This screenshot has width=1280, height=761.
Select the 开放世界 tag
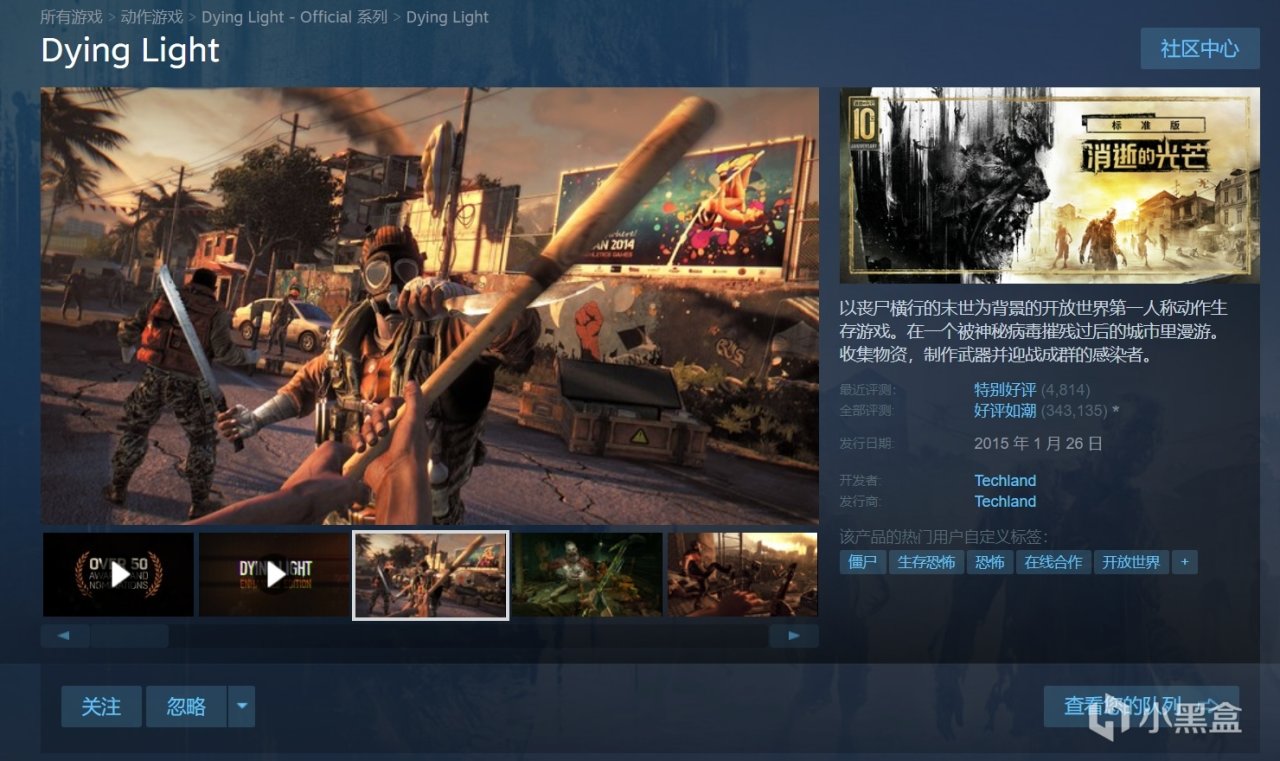tap(1131, 562)
